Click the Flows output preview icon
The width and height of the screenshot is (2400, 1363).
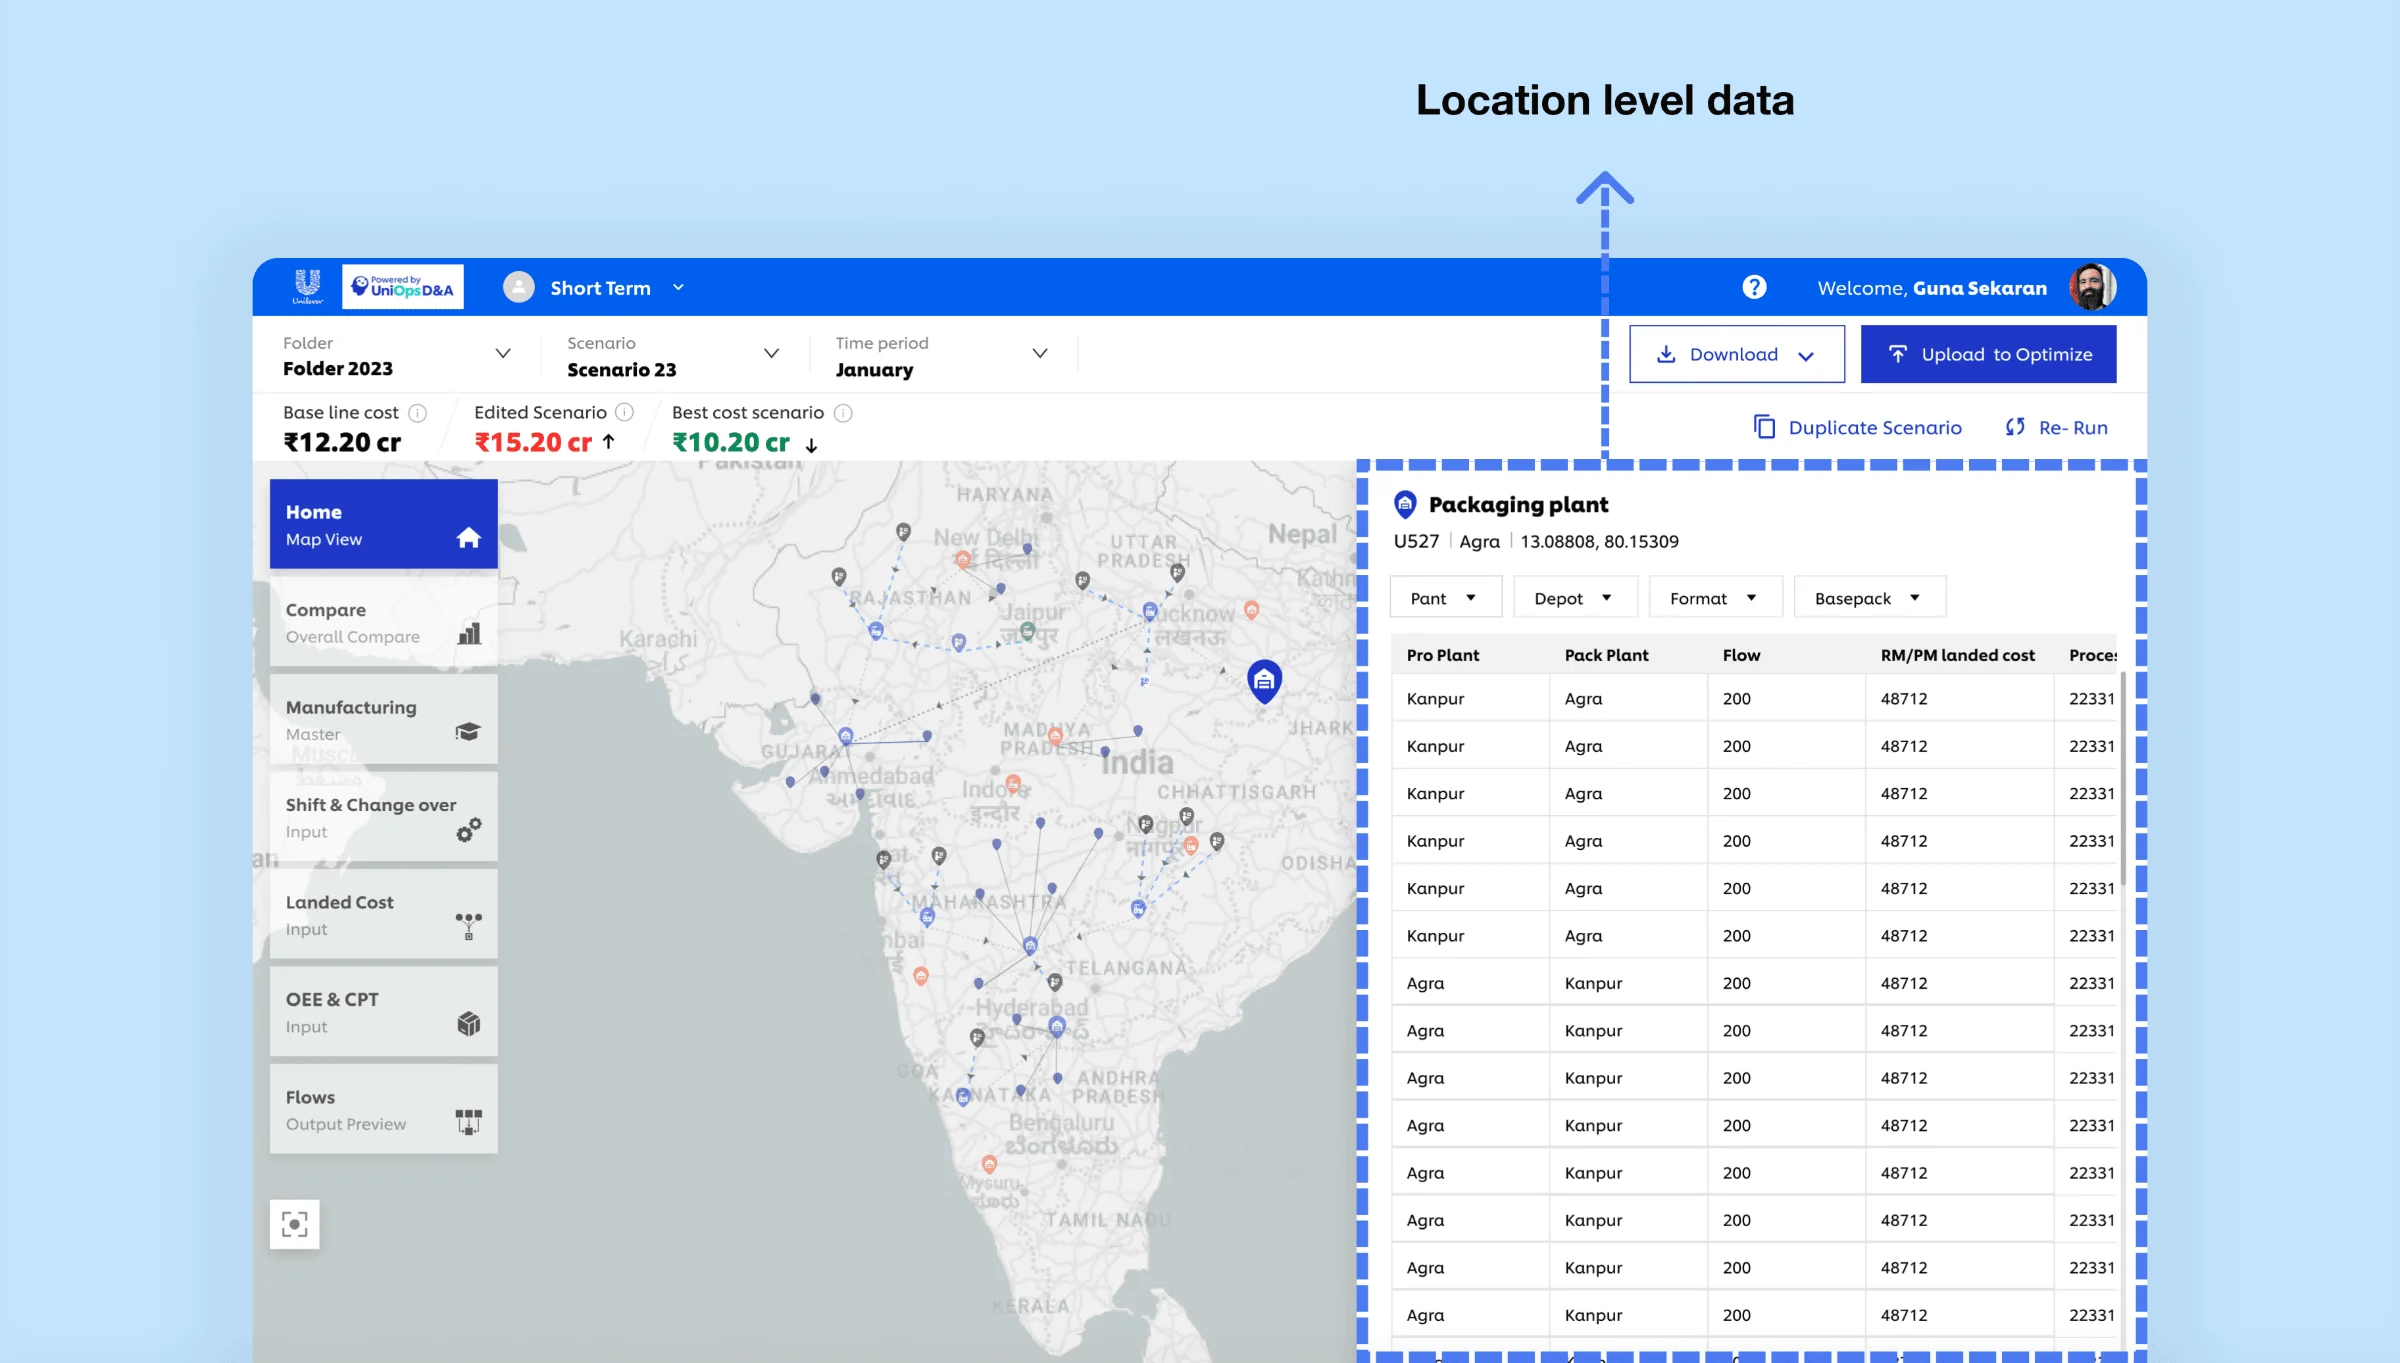click(468, 1121)
